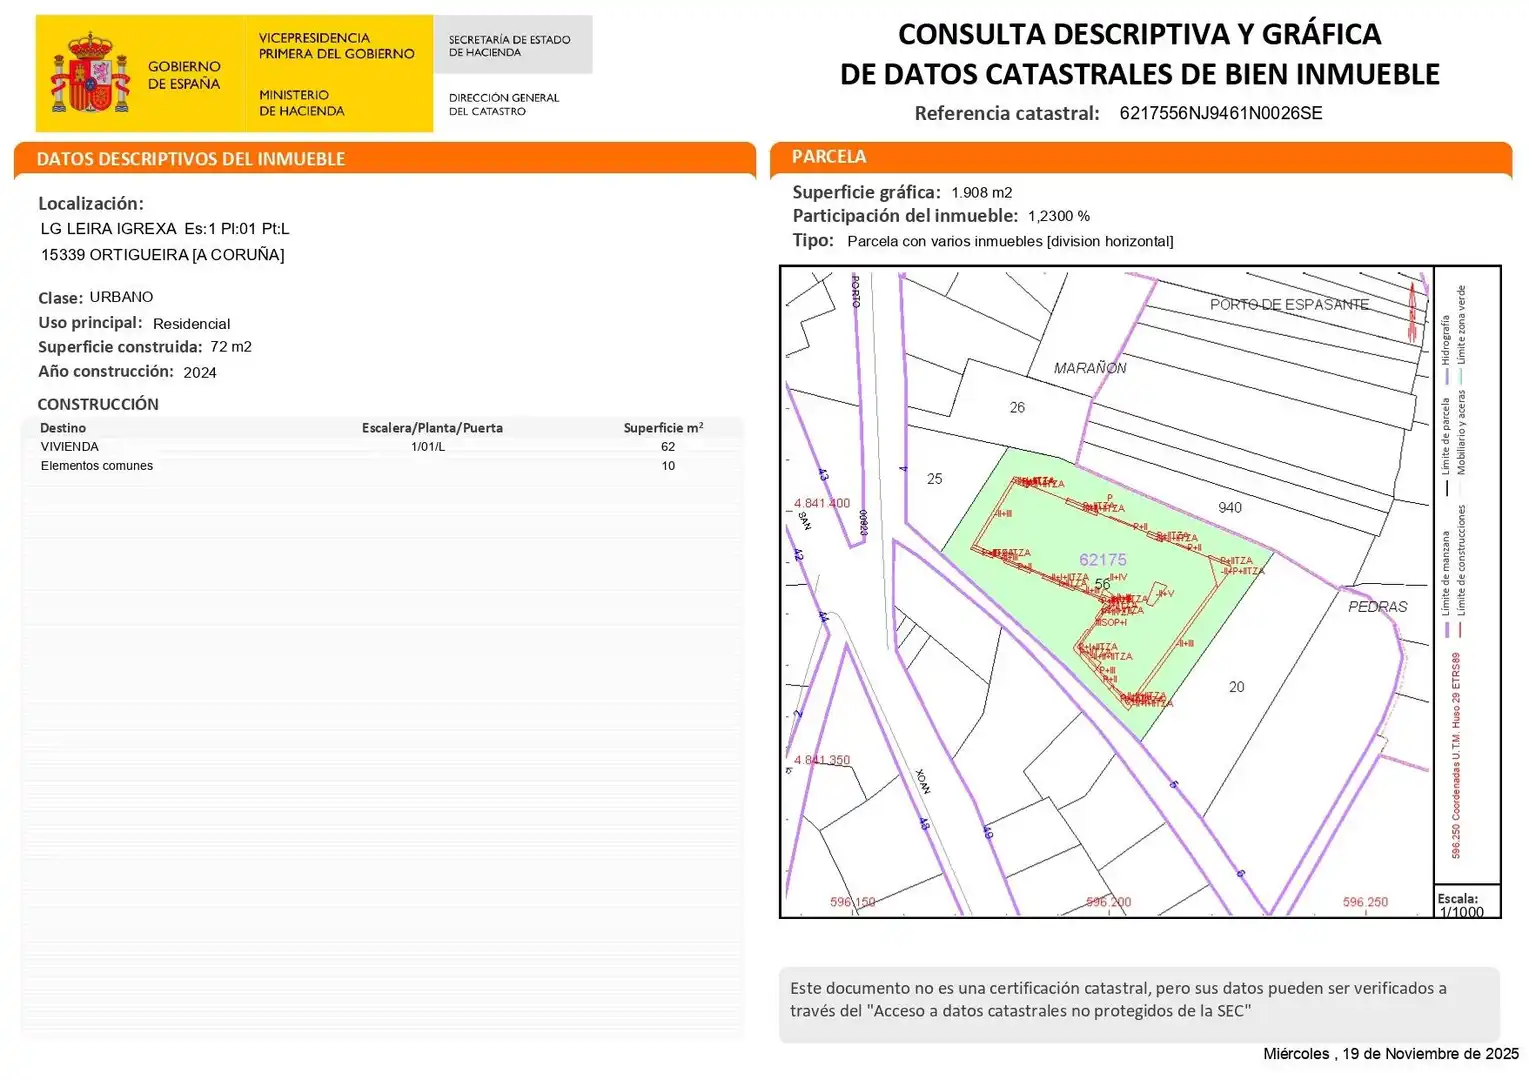Click the 'URBANO' class value
Image resolution: width=1529 pixels, height=1080 pixels.
(x=121, y=297)
